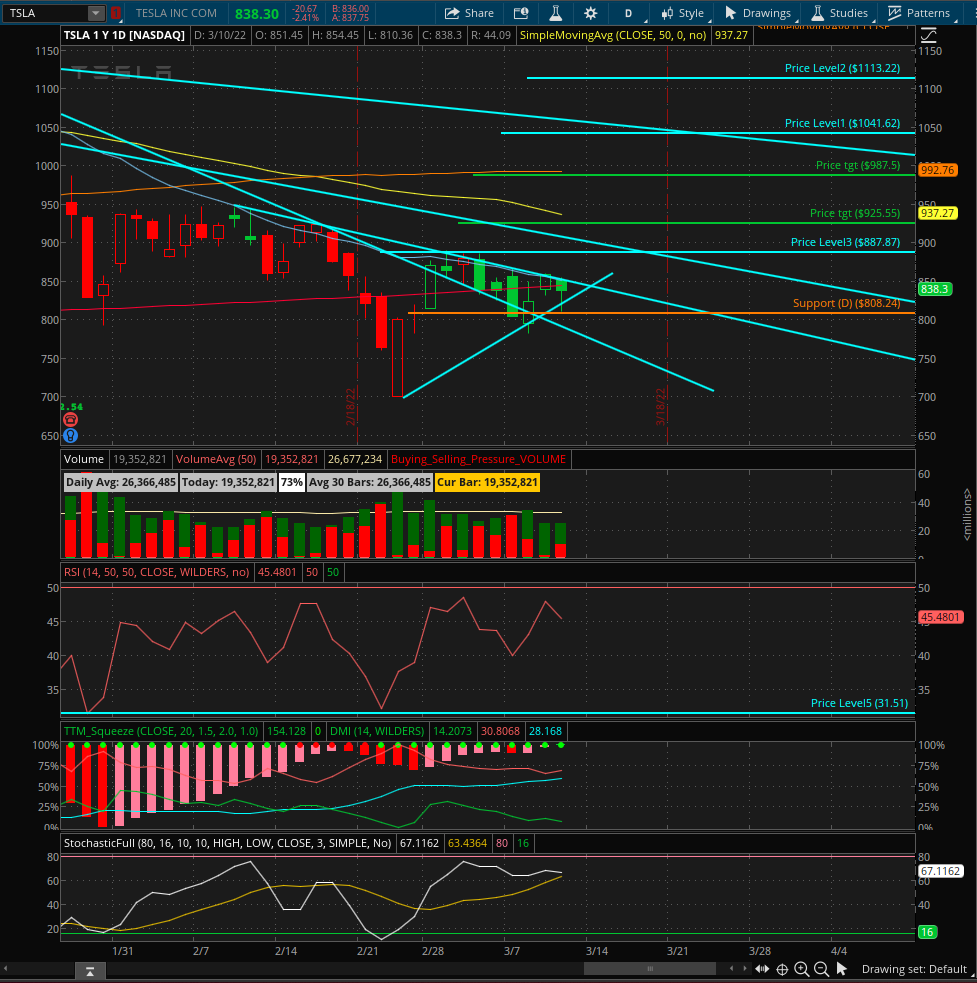Click the Volume study label

tap(83, 459)
